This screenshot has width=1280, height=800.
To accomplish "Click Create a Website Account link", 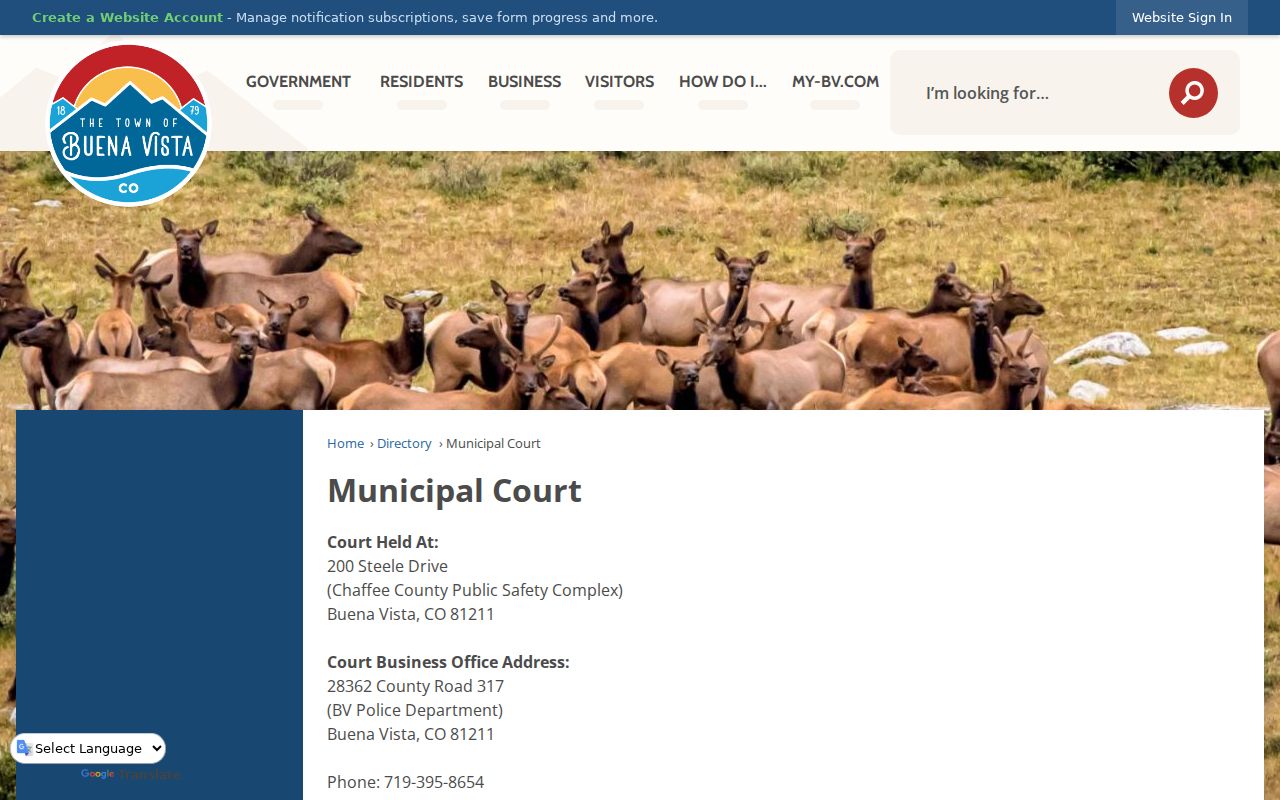I will click(127, 18).
